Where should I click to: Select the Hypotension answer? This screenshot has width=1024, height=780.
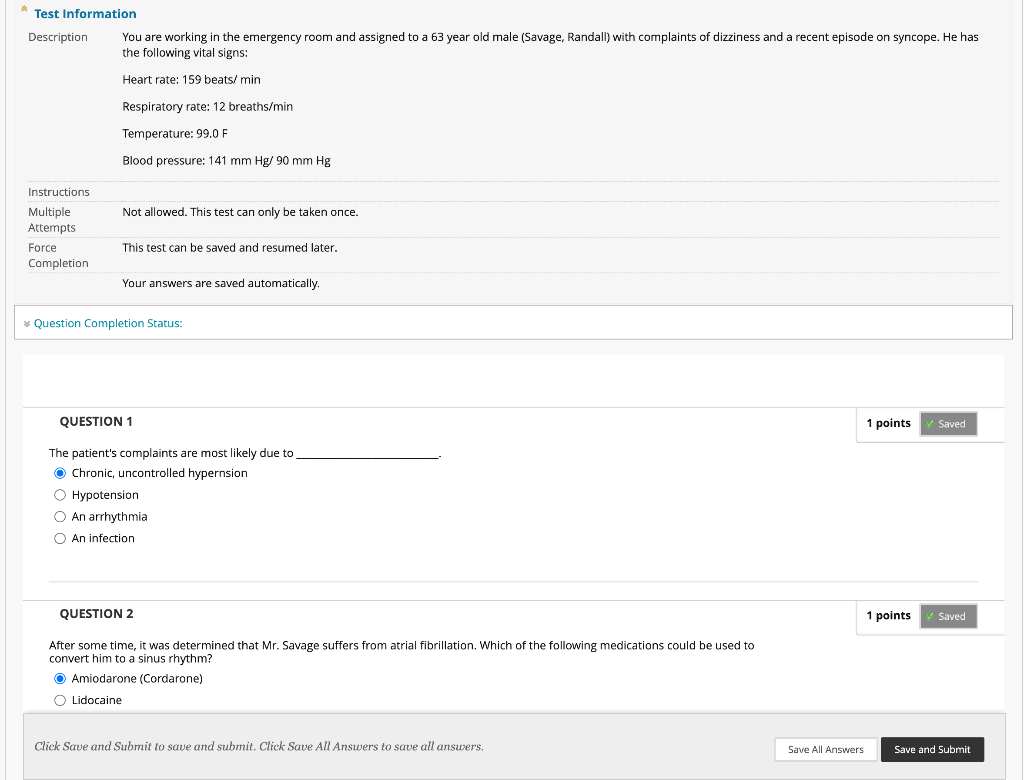(x=60, y=495)
